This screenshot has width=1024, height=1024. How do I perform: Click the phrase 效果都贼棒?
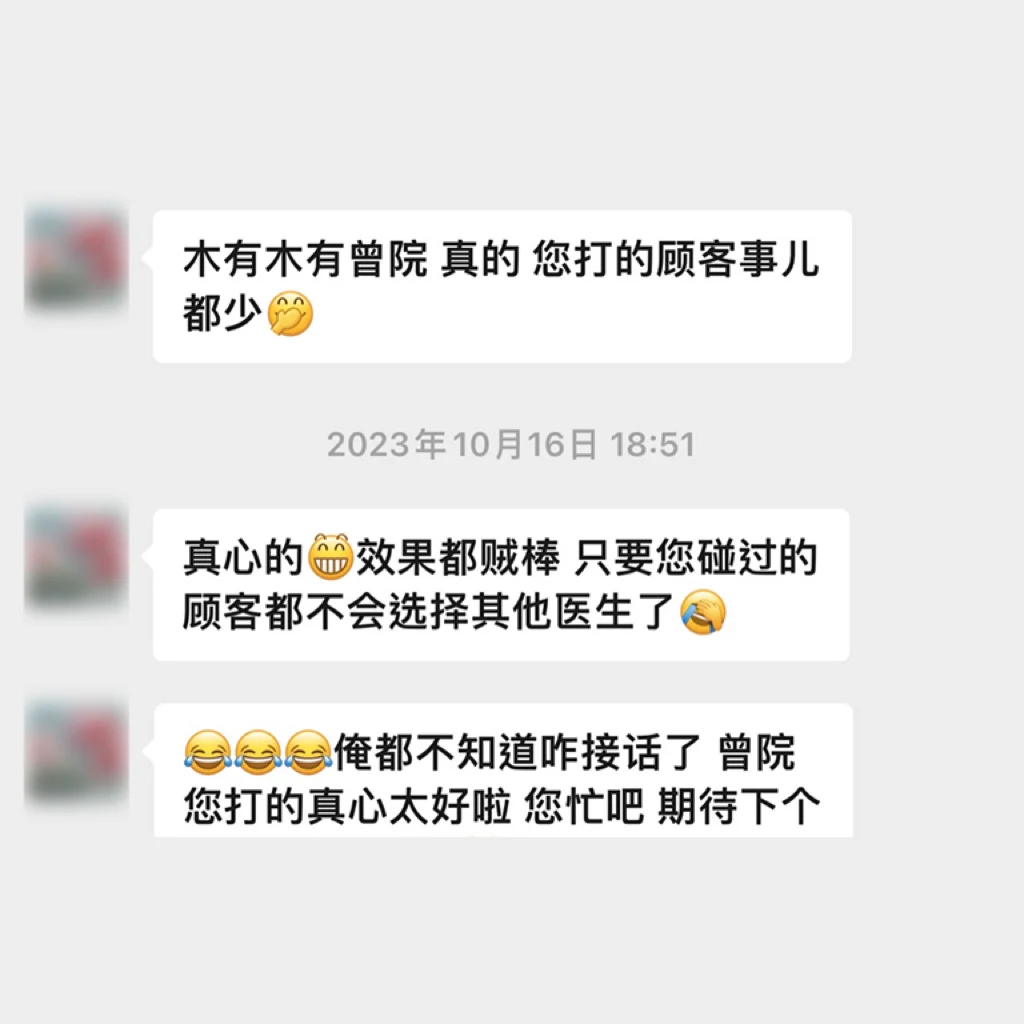pyautogui.click(x=458, y=558)
